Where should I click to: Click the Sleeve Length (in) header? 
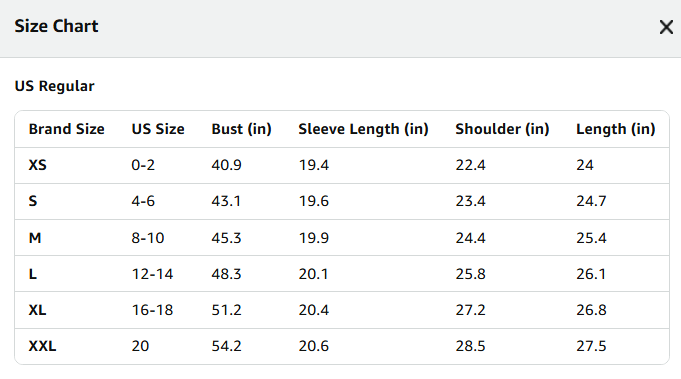364,129
